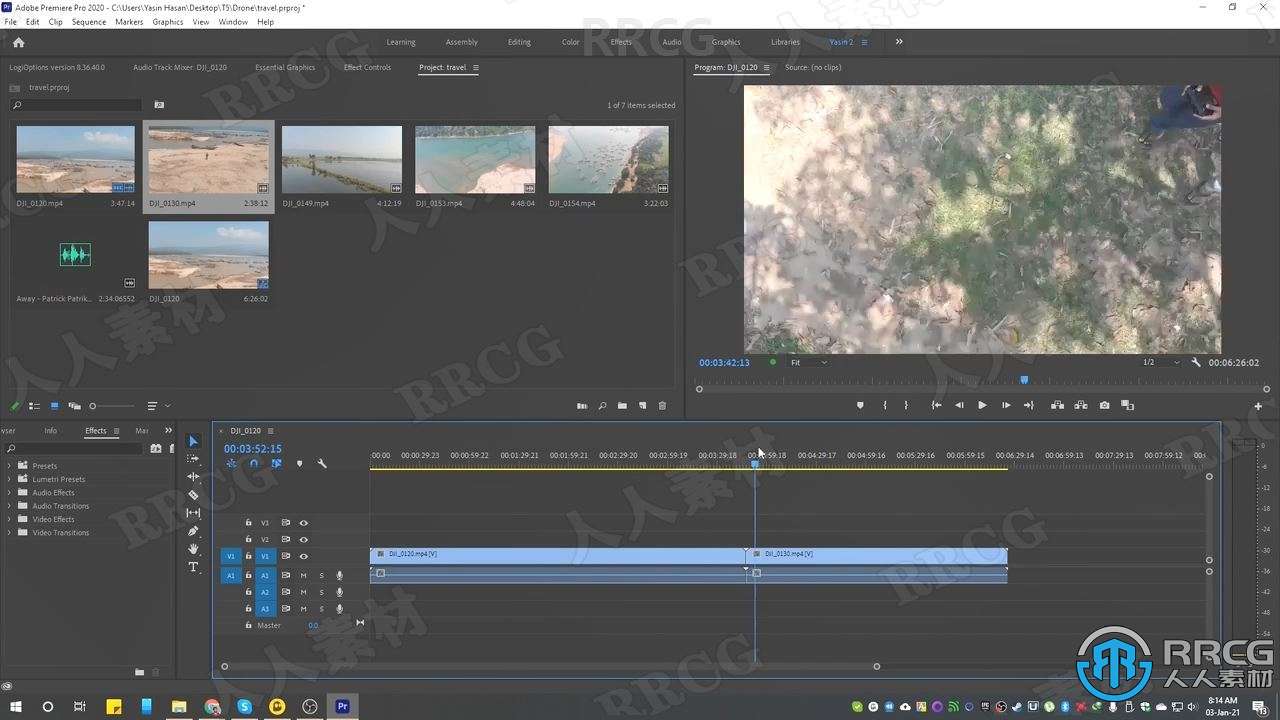The height and width of the screenshot is (720, 1280).
Task: Select the Ripple Edit tool
Action: click(x=193, y=477)
